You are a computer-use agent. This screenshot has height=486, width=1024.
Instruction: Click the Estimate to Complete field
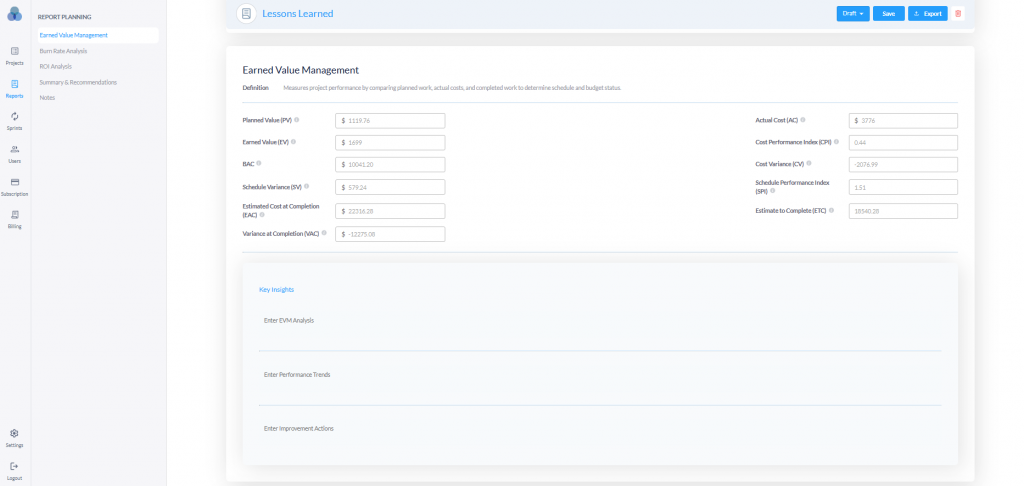click(903, 211)
